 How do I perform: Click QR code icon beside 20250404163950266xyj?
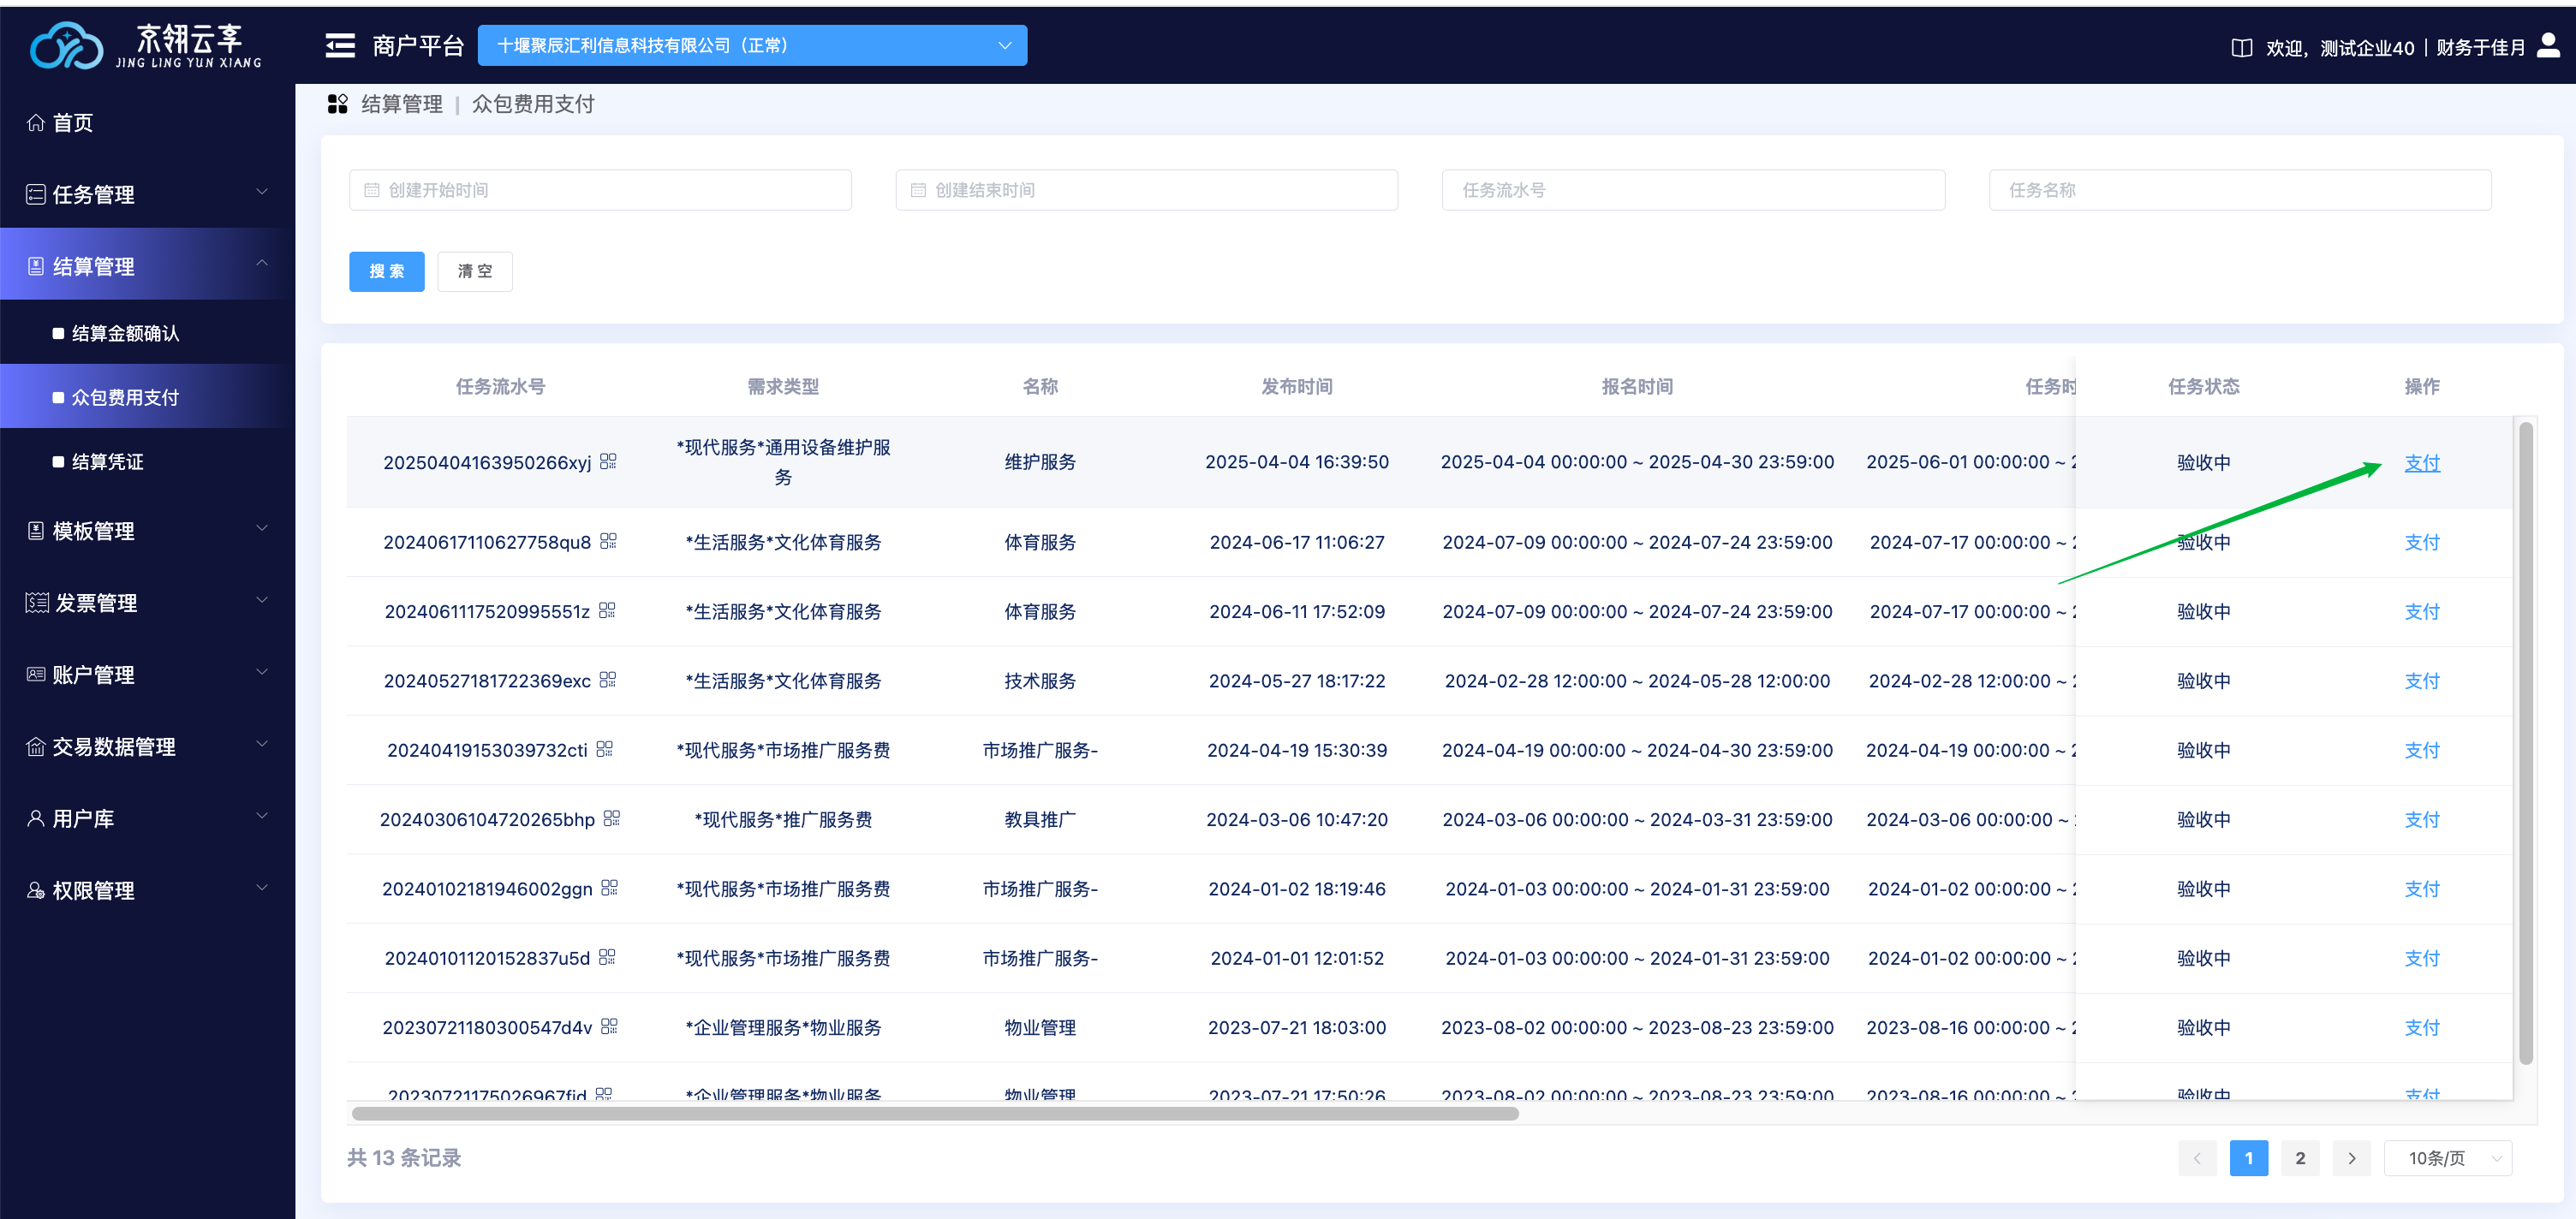coord(608,461)
